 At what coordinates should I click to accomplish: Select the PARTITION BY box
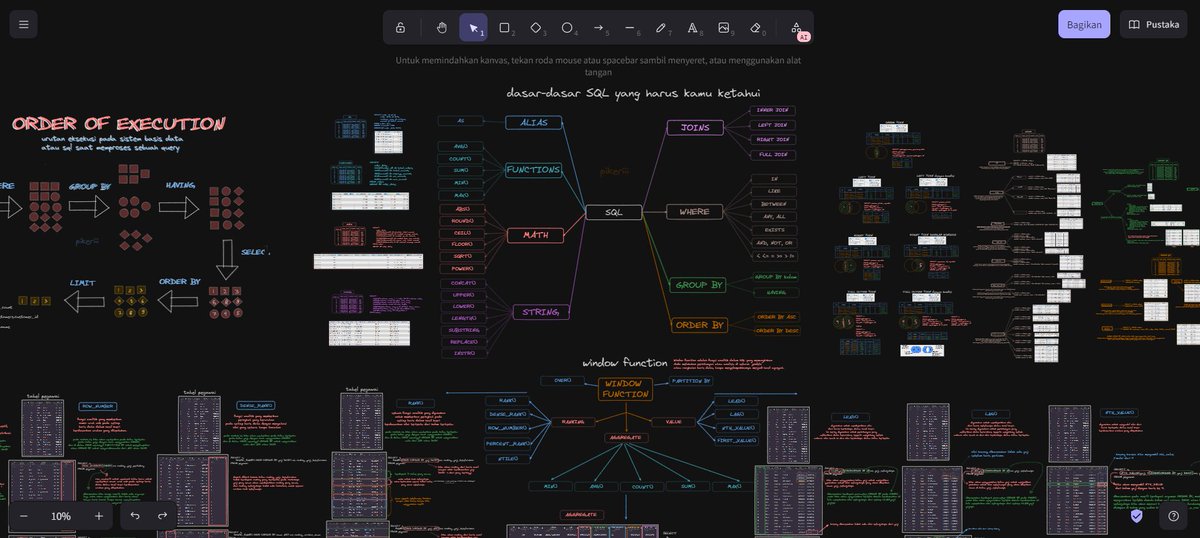coord(692,381)
